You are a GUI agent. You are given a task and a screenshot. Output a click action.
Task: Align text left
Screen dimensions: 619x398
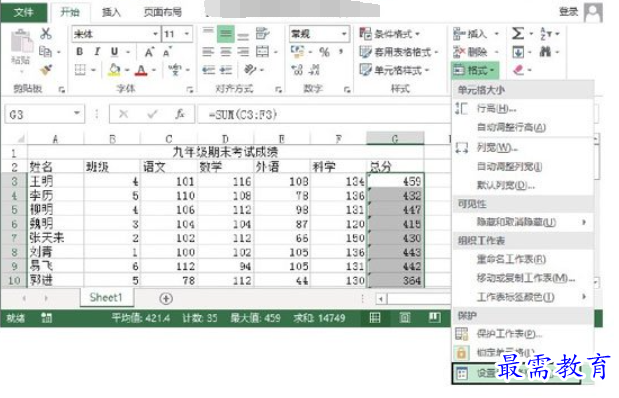click(x=208, y=52)
